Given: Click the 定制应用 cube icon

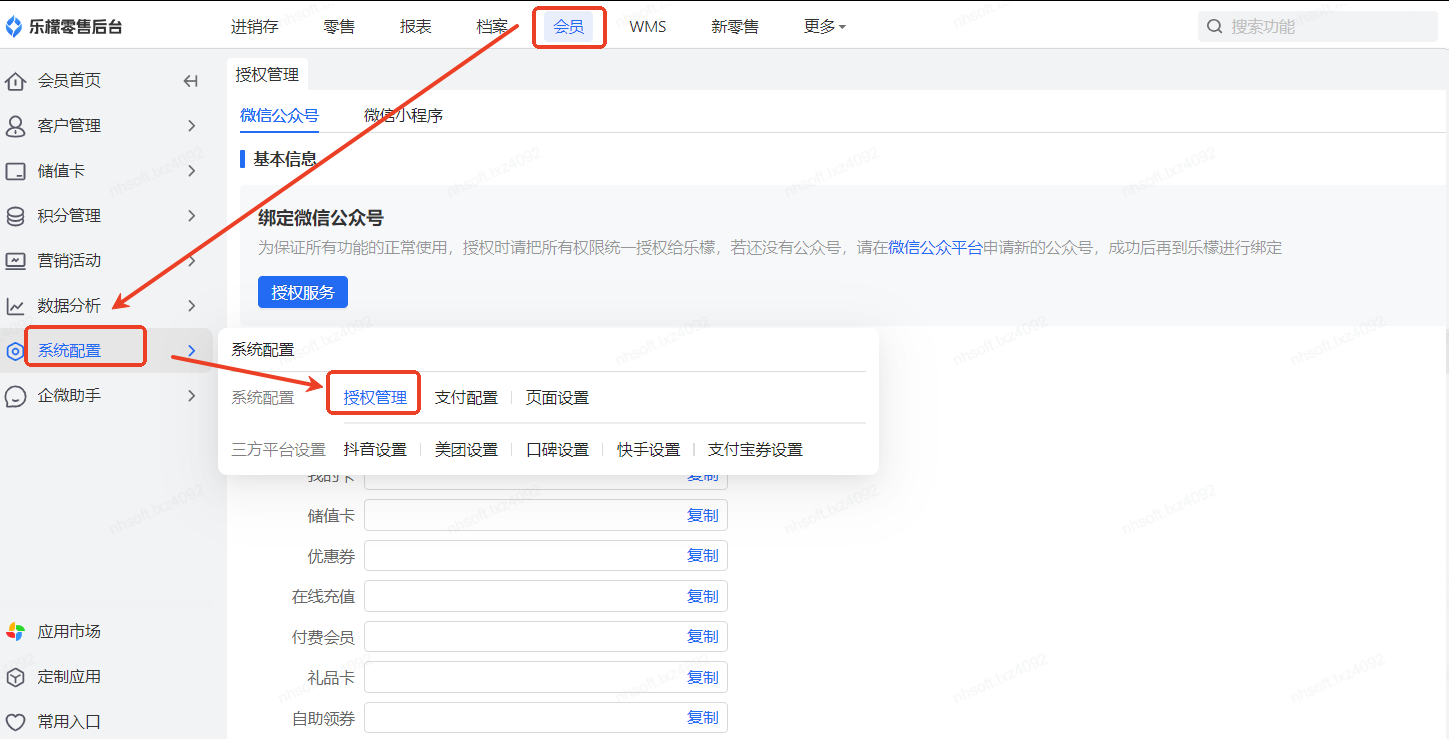Looking at the screenshot, I should pos(15,677).
